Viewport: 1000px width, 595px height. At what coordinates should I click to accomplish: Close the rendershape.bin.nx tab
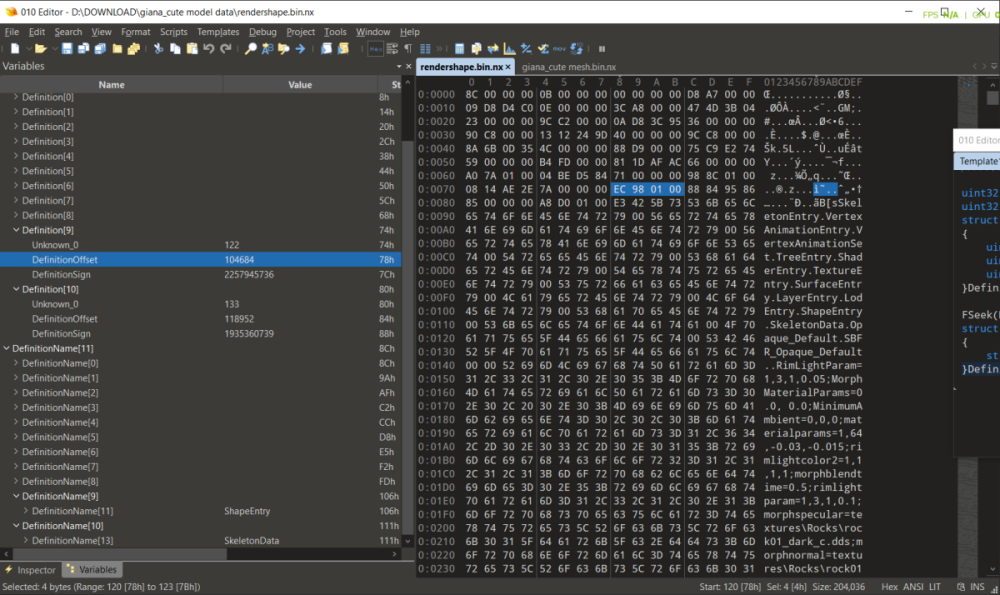pos(508,67)
